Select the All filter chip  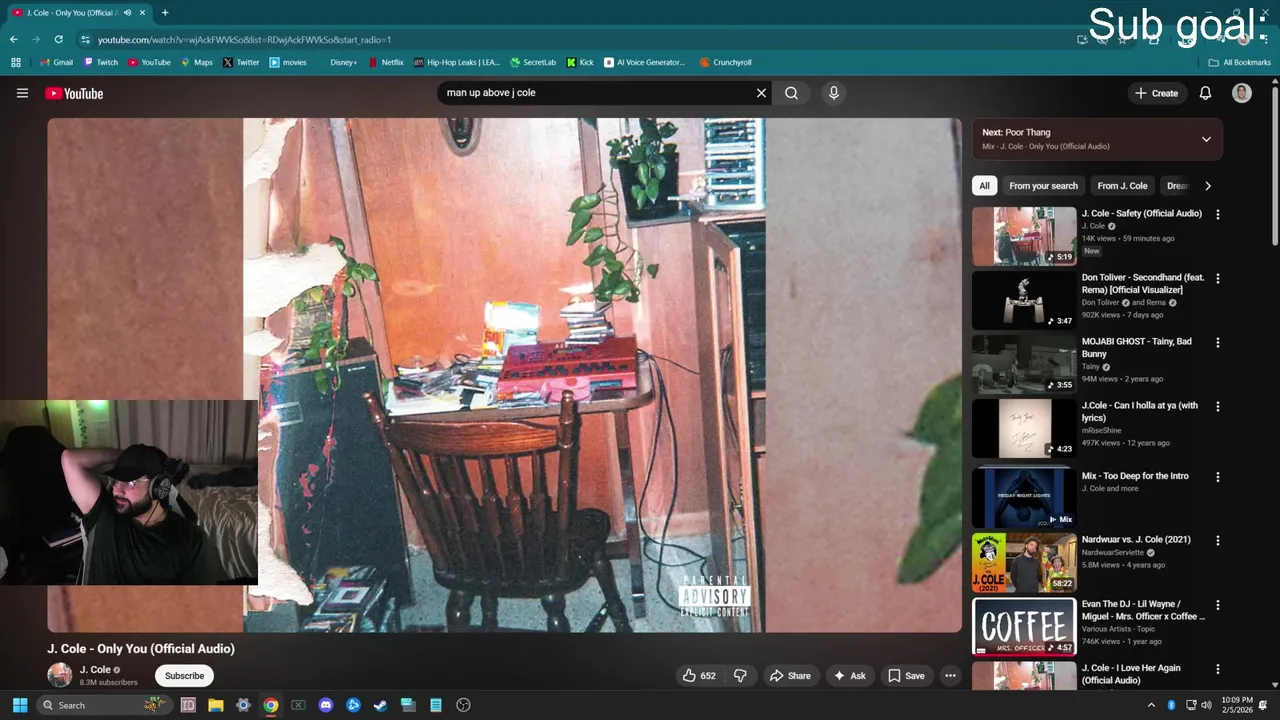point(984,186)
